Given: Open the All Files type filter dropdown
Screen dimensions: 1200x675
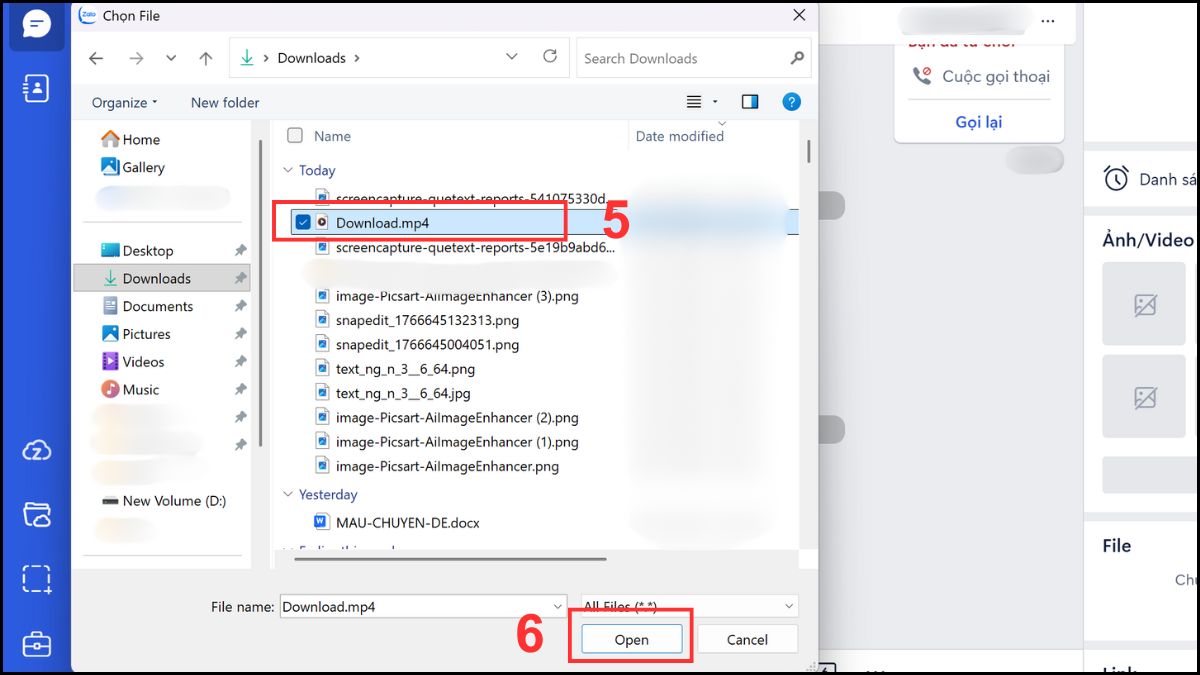Looking at the screenshot, I should 690,606.
